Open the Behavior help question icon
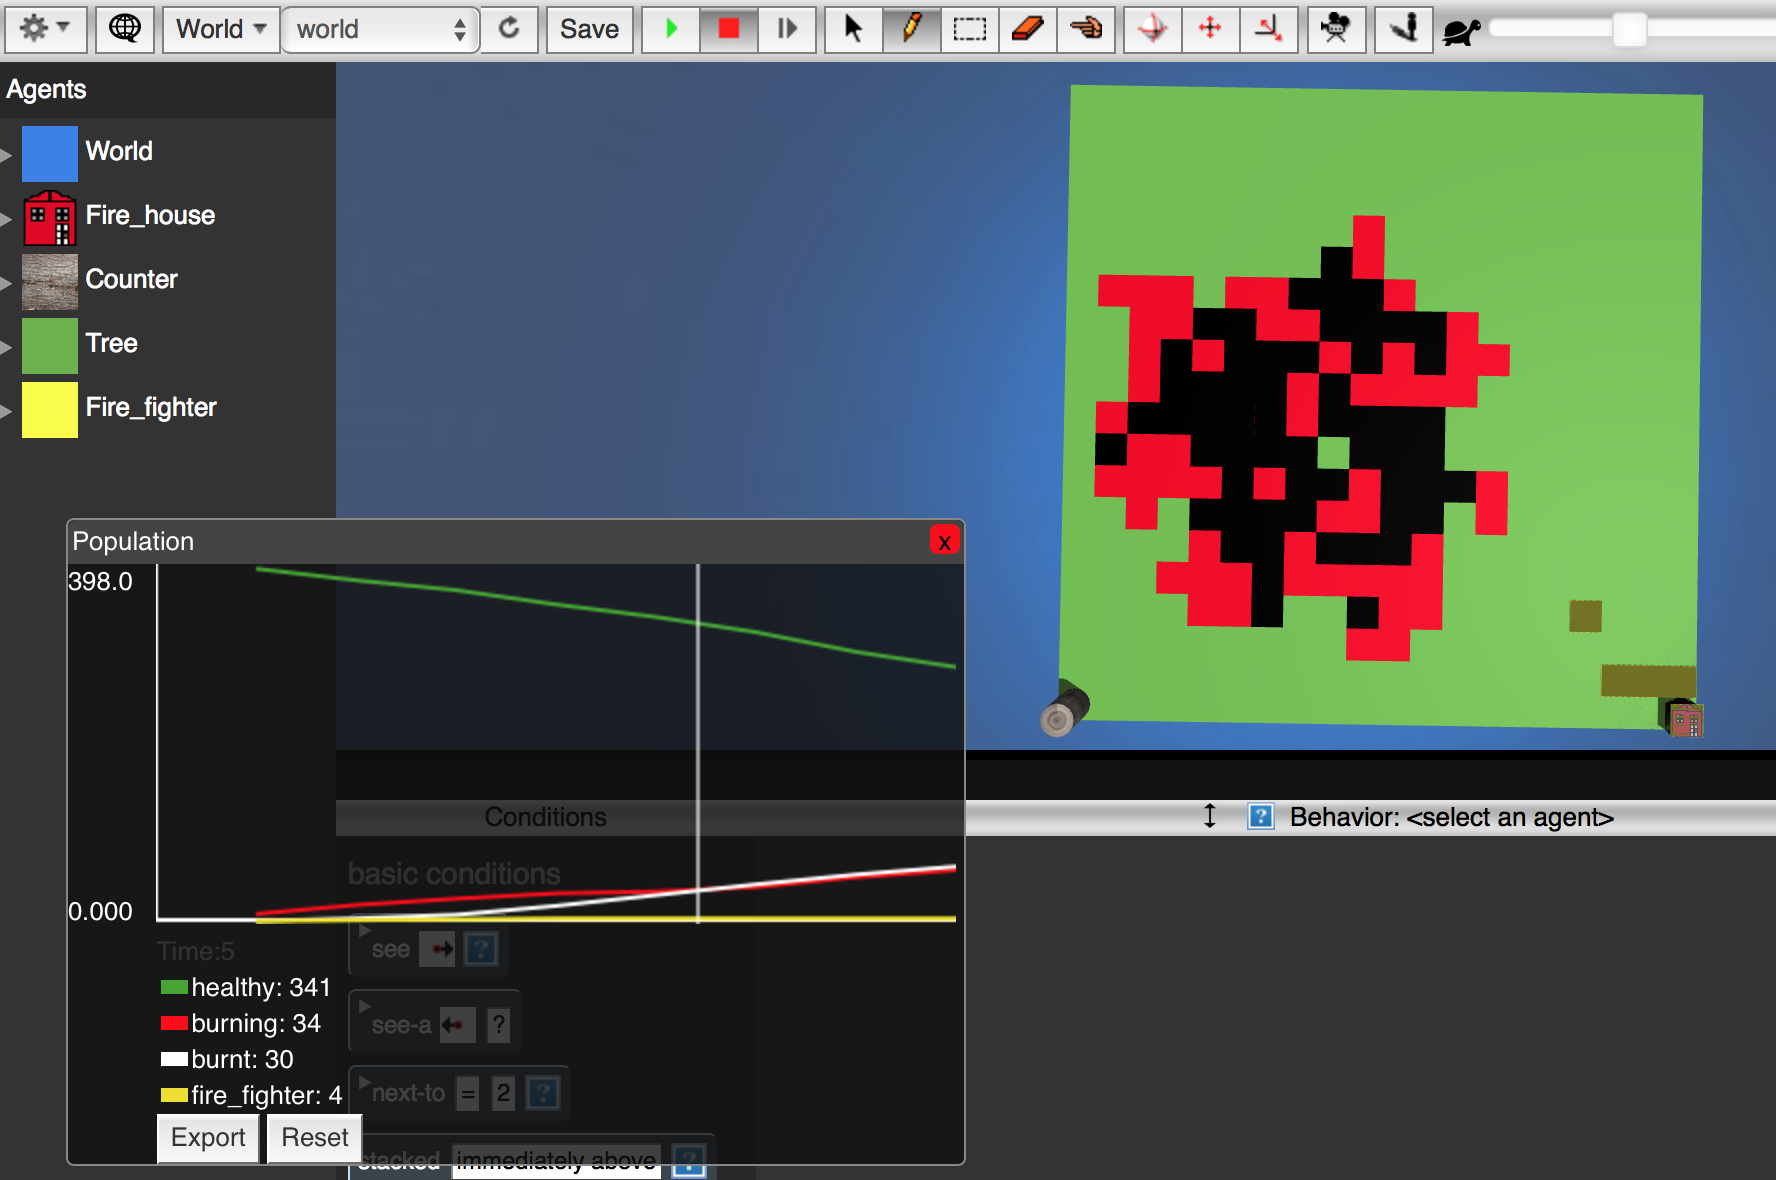 point(1260,817)
